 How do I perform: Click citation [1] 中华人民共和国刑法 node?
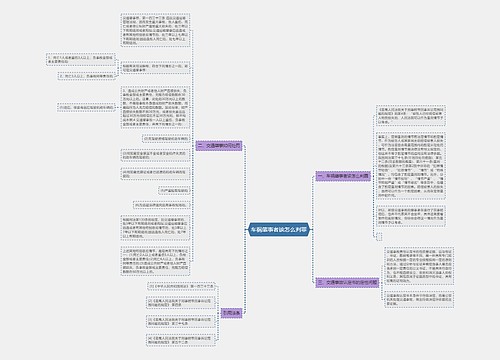[181, 286]
